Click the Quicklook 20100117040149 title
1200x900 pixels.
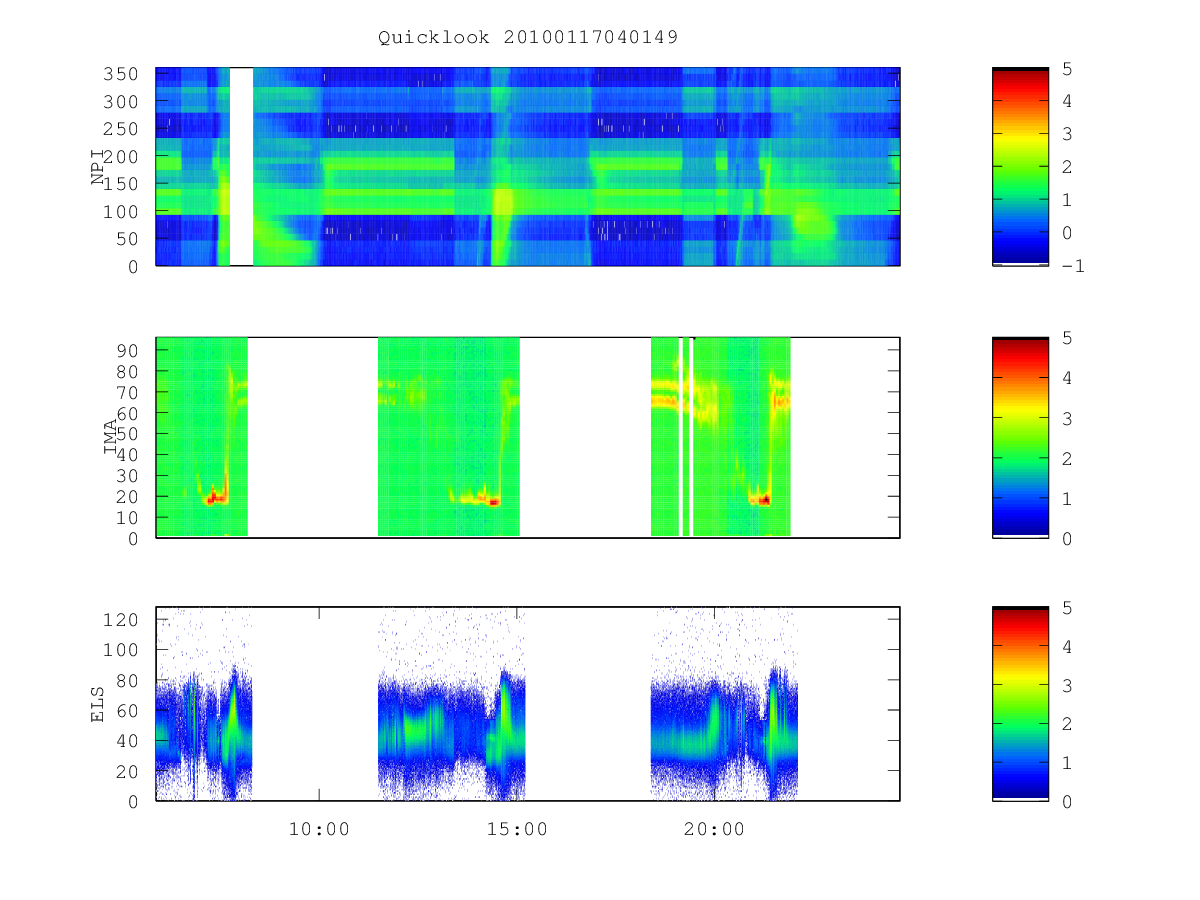(528, 37)
